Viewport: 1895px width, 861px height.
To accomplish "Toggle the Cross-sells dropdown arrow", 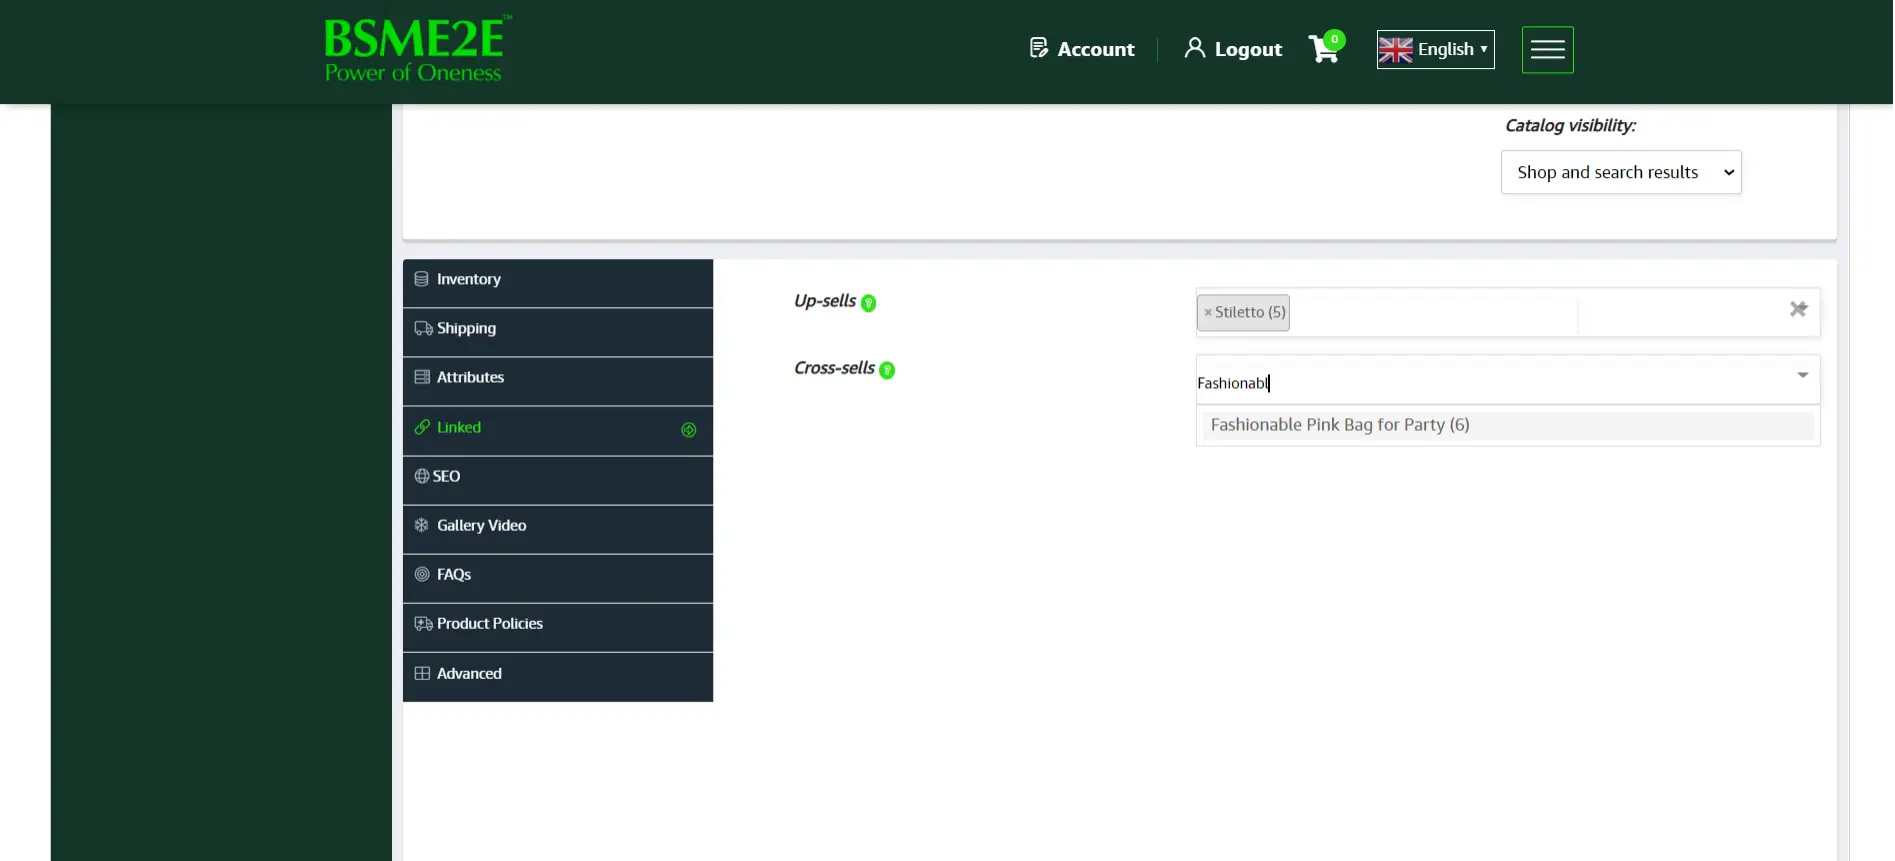I will coord(1802,375).
